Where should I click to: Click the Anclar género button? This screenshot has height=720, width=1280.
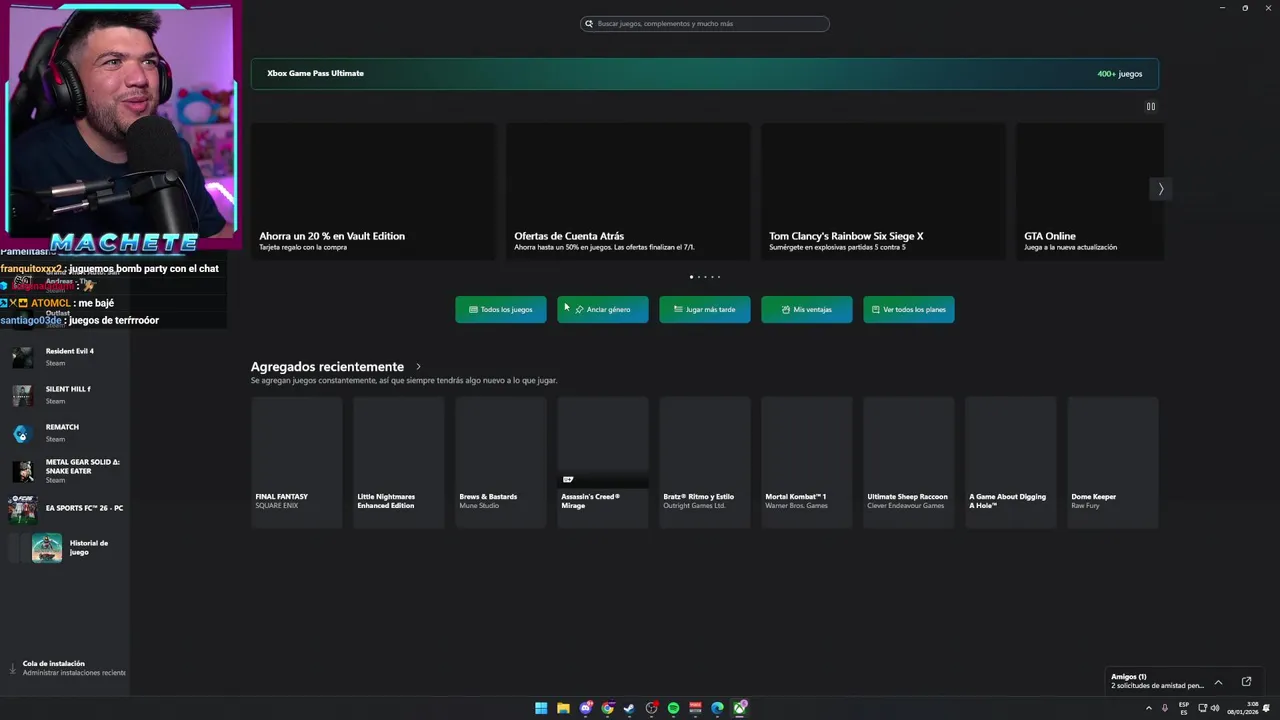(x=603, y=310)
